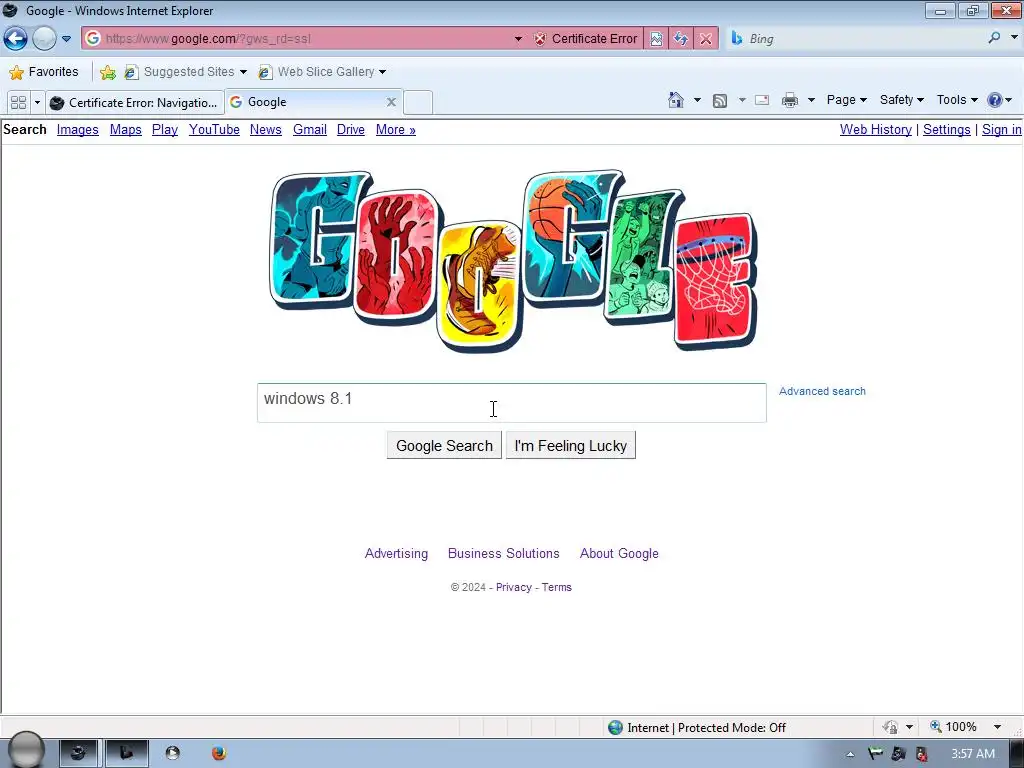
Task: Open the recent pages dropdown arrow
Action: coord(67,39)
